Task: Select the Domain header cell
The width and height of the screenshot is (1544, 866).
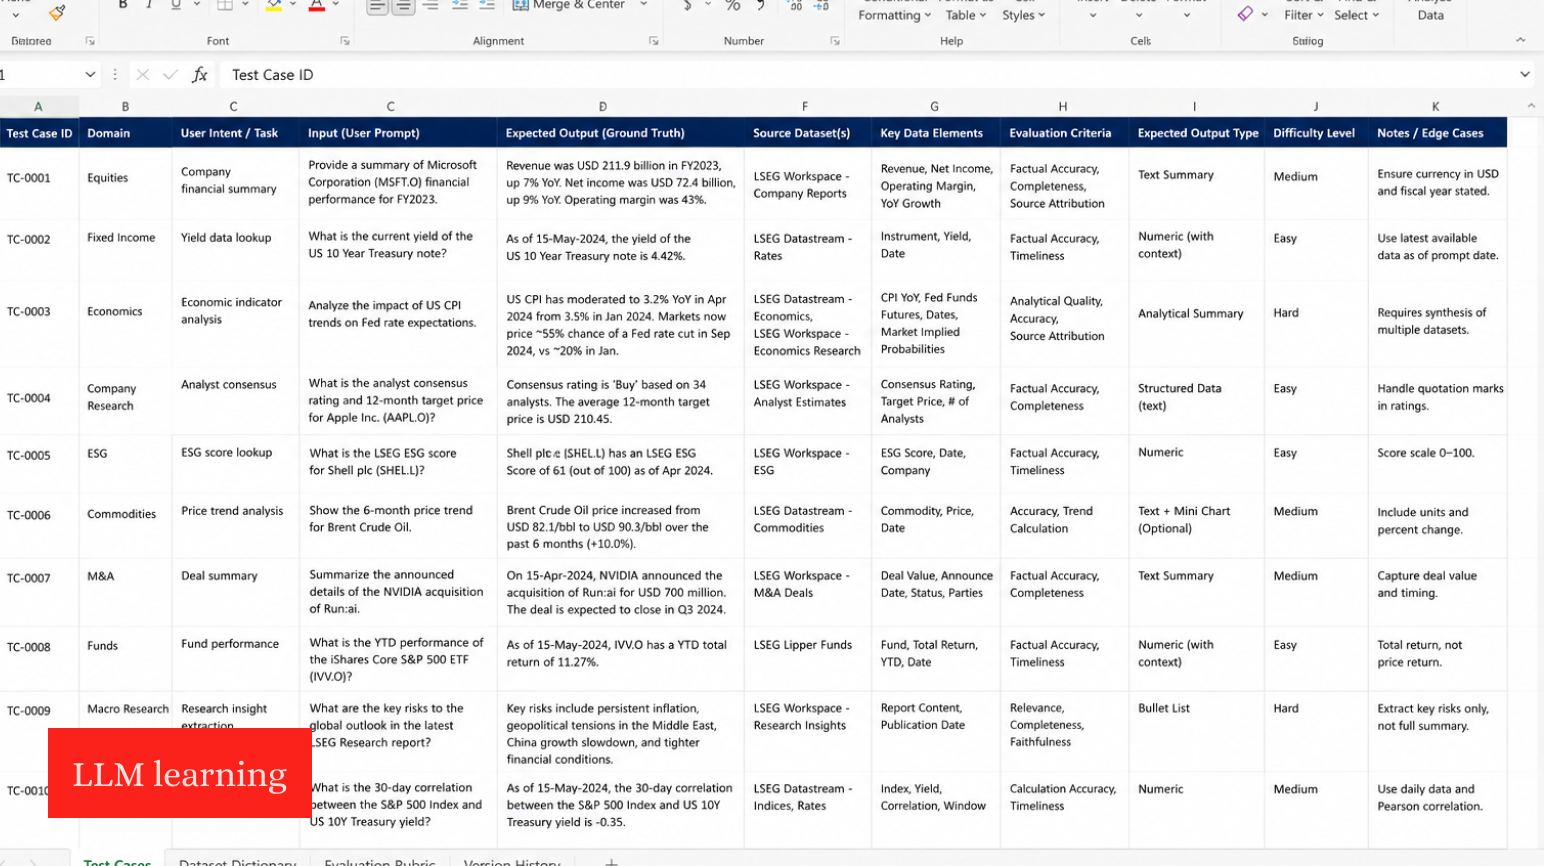Action: coord(125,133)
